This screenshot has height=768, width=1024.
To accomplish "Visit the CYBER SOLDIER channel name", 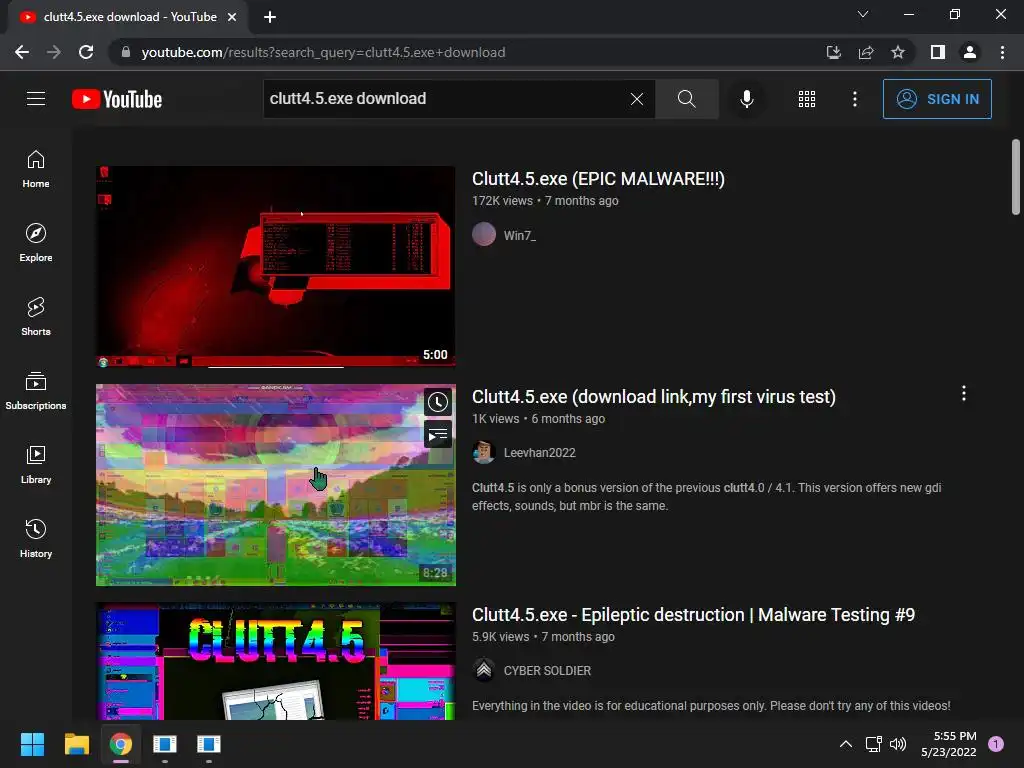I will coord(547,671).
